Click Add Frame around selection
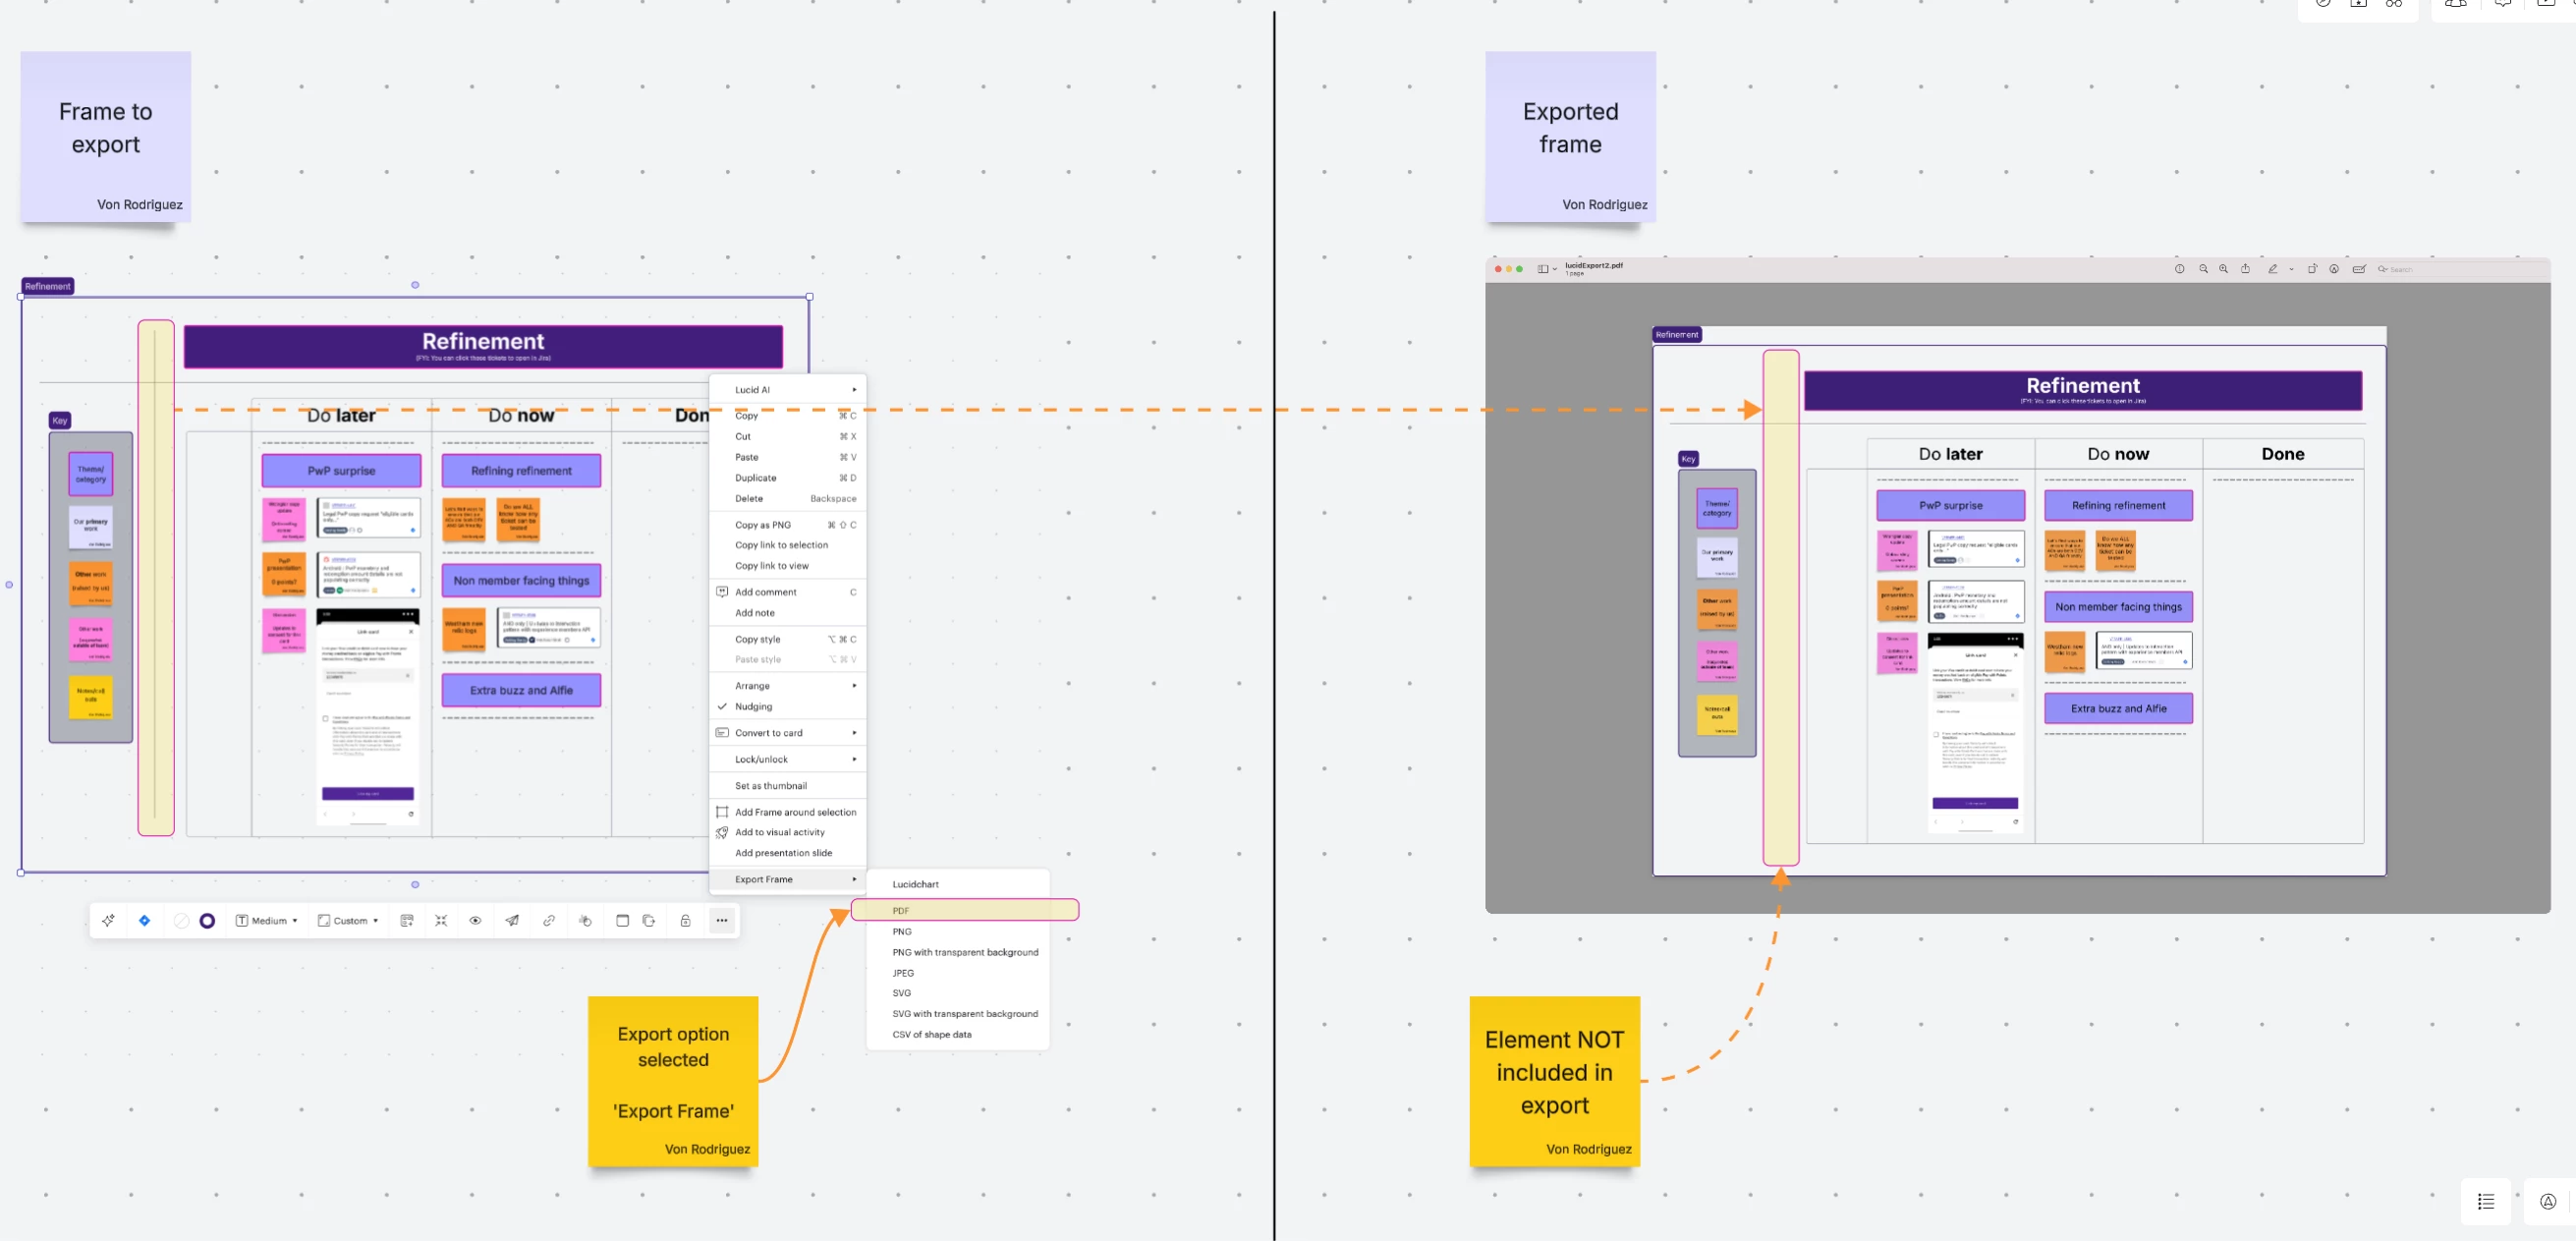Viewport: 2576px width, 1241px height. pos(795,811)
